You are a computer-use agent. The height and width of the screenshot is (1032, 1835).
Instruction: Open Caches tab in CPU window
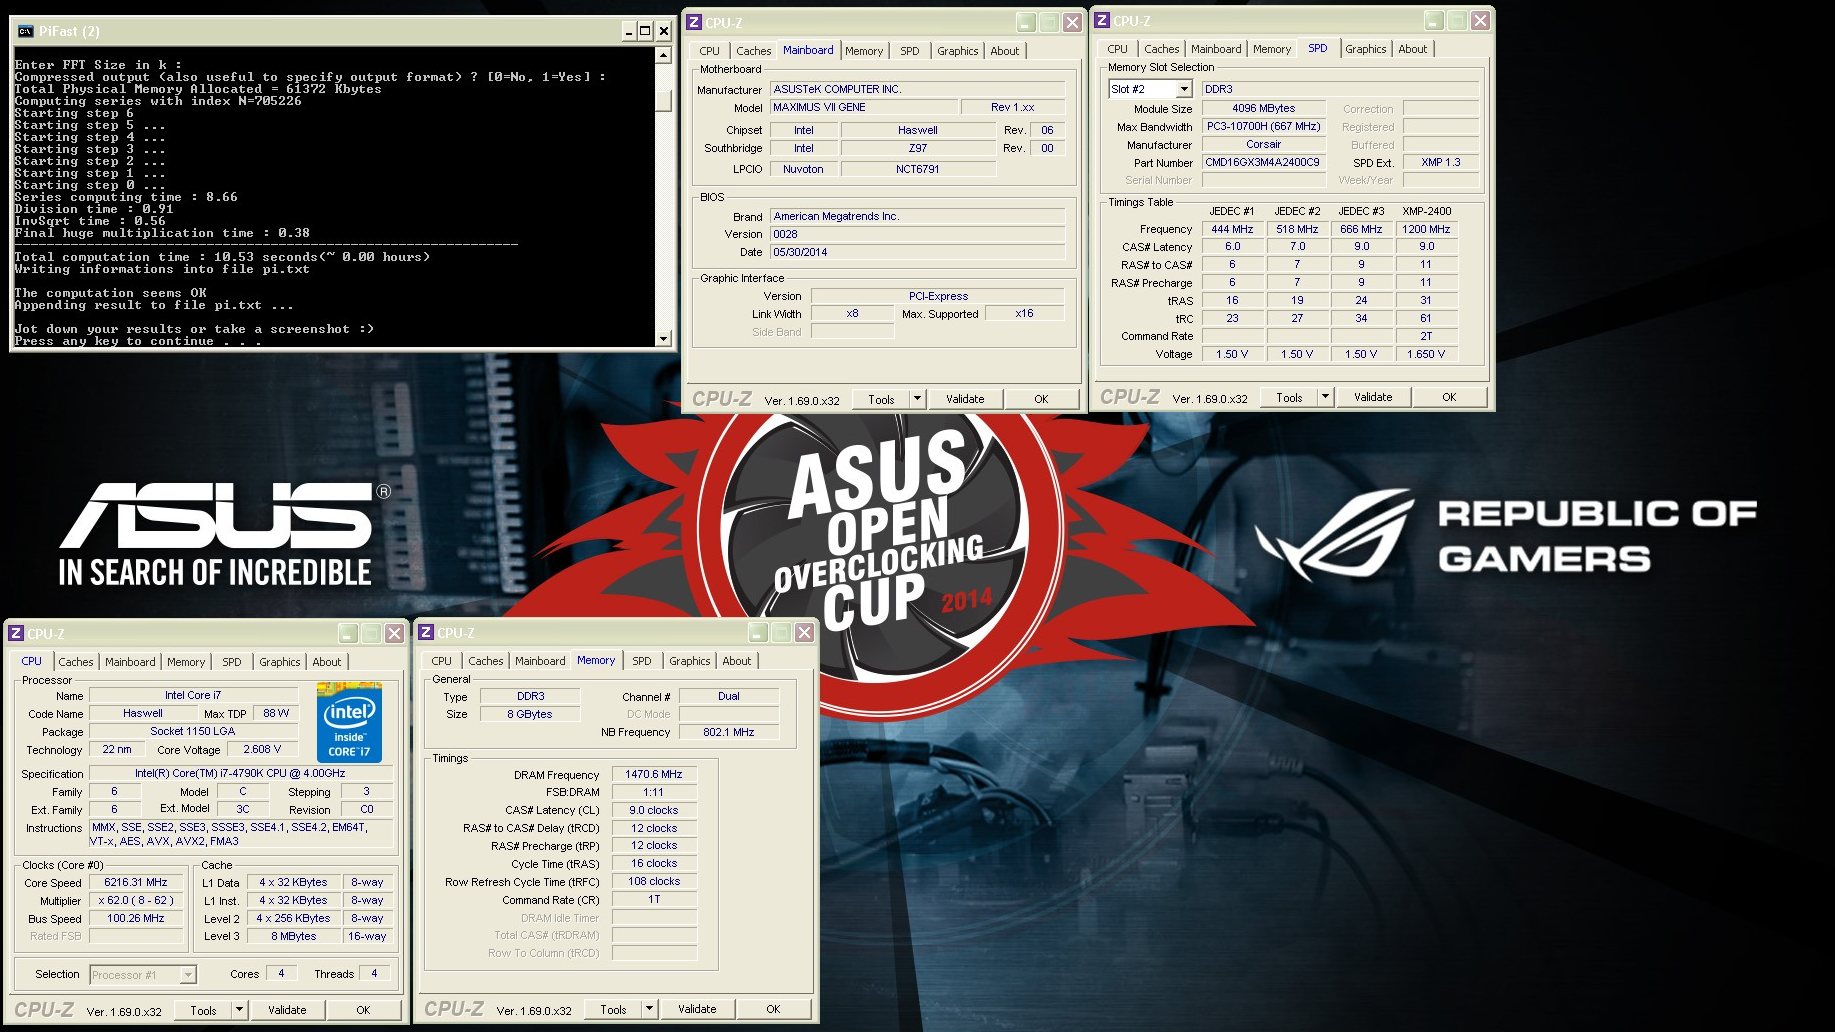[x=75, y=662]
